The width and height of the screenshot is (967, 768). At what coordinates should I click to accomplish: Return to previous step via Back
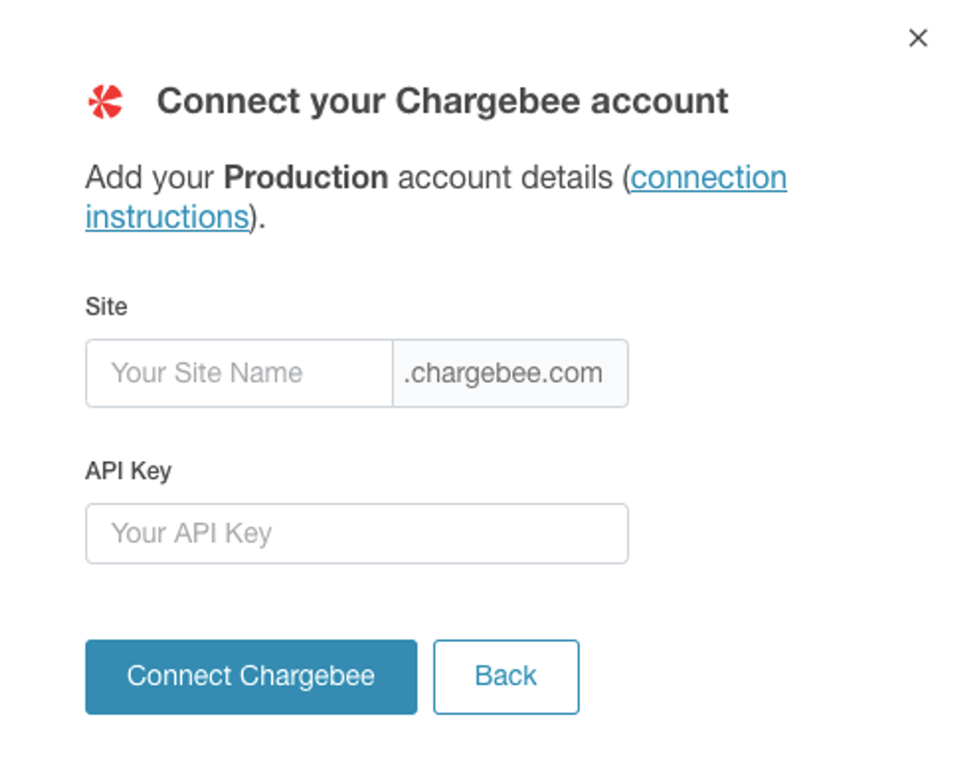point(506,677)
